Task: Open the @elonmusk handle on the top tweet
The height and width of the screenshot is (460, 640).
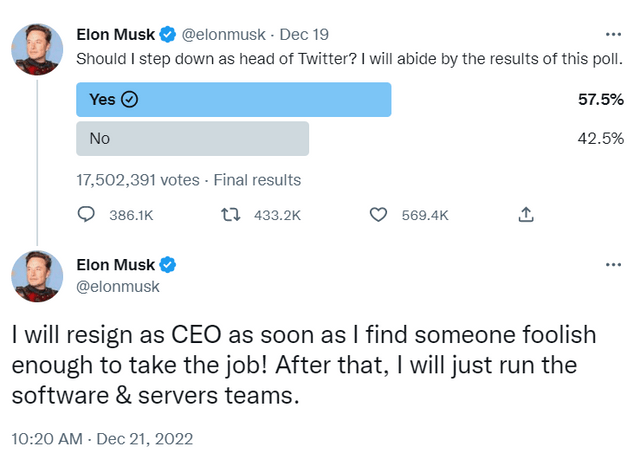Action: [x=221, y=35]
